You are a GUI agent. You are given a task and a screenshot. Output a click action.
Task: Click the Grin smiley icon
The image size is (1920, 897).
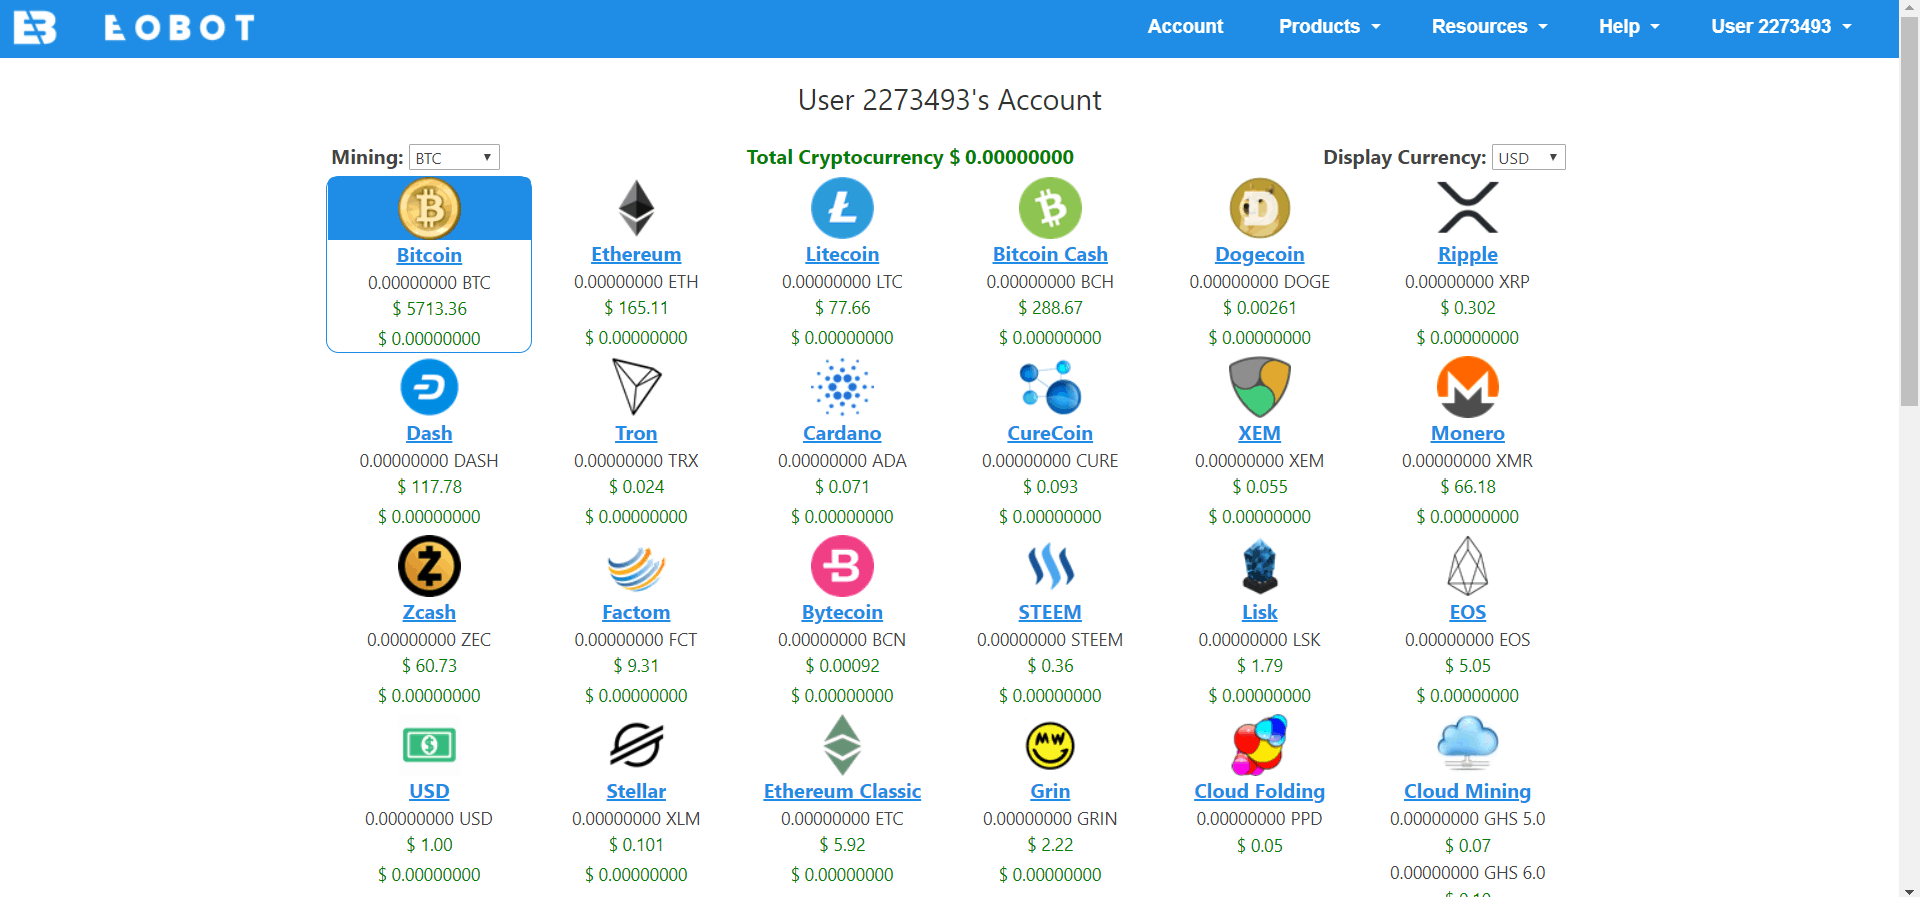pos(1050,745)
